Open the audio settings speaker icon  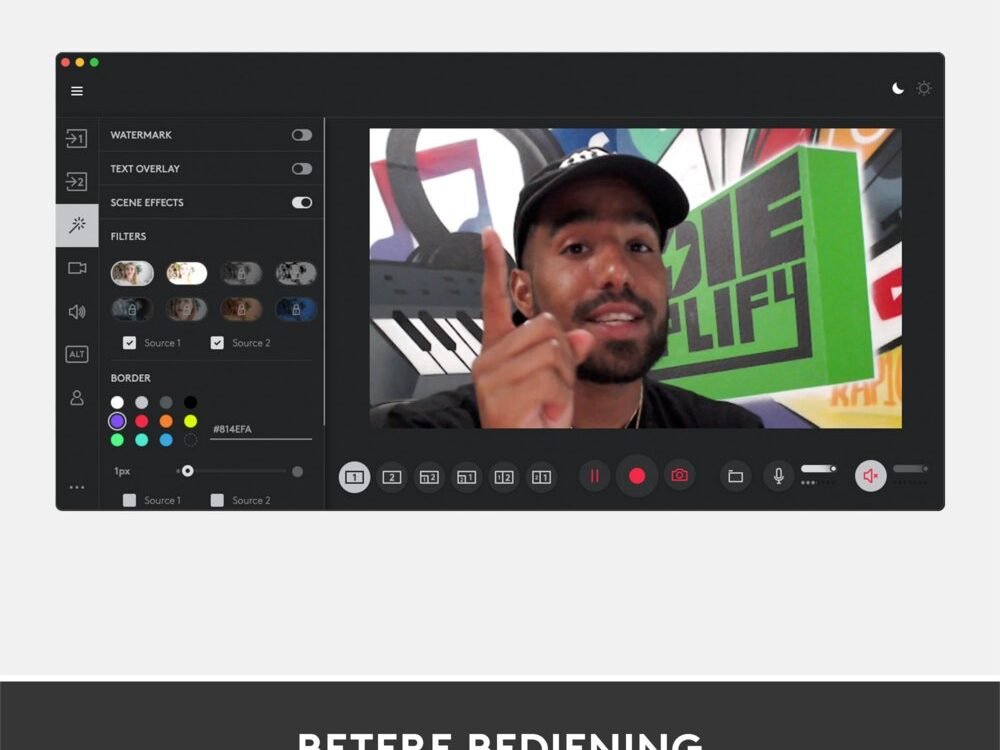[77, 312]
